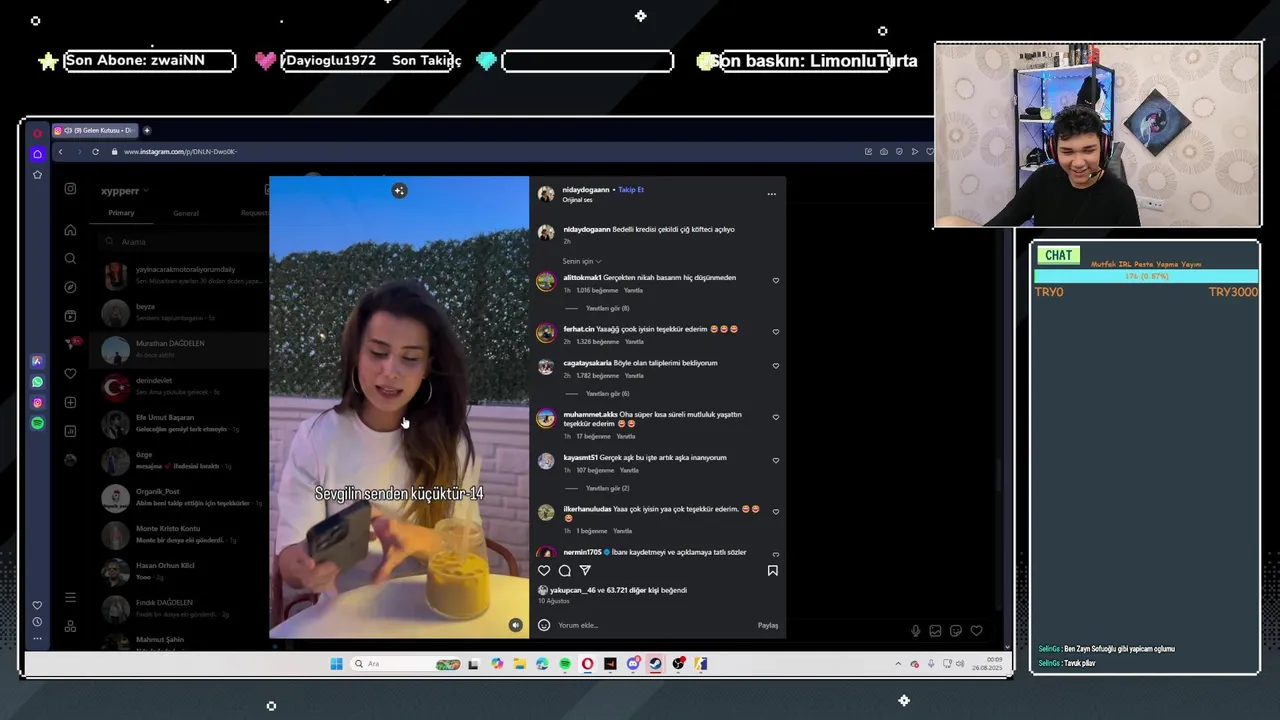Show hidden system tray icons chevron

(899, 664)
